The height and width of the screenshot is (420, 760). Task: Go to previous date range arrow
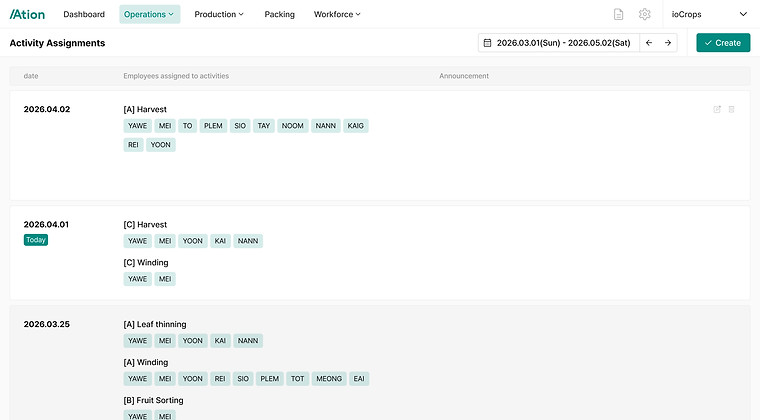click(x=649, y=43)
